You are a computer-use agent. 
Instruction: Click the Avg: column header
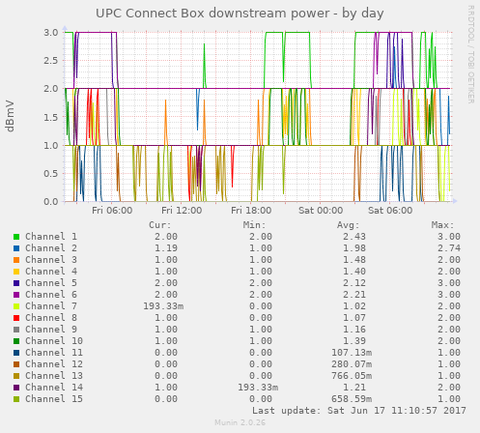pos(348,225)
